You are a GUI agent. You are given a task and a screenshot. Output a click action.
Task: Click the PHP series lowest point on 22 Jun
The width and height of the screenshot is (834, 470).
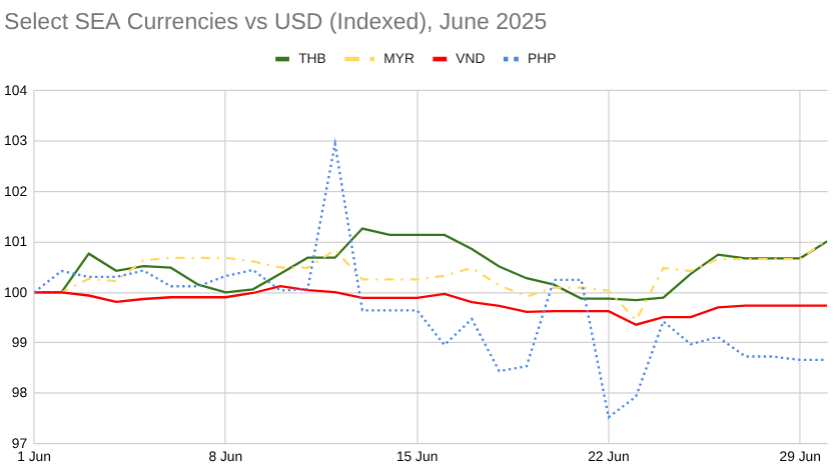pos(608,417)
